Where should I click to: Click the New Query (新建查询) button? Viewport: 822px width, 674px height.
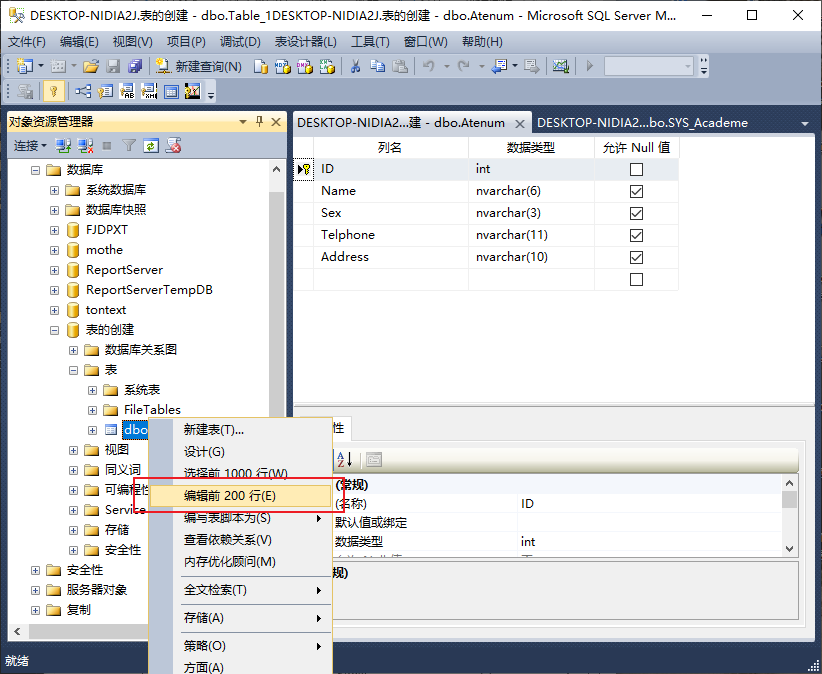[x=199, y=66]
